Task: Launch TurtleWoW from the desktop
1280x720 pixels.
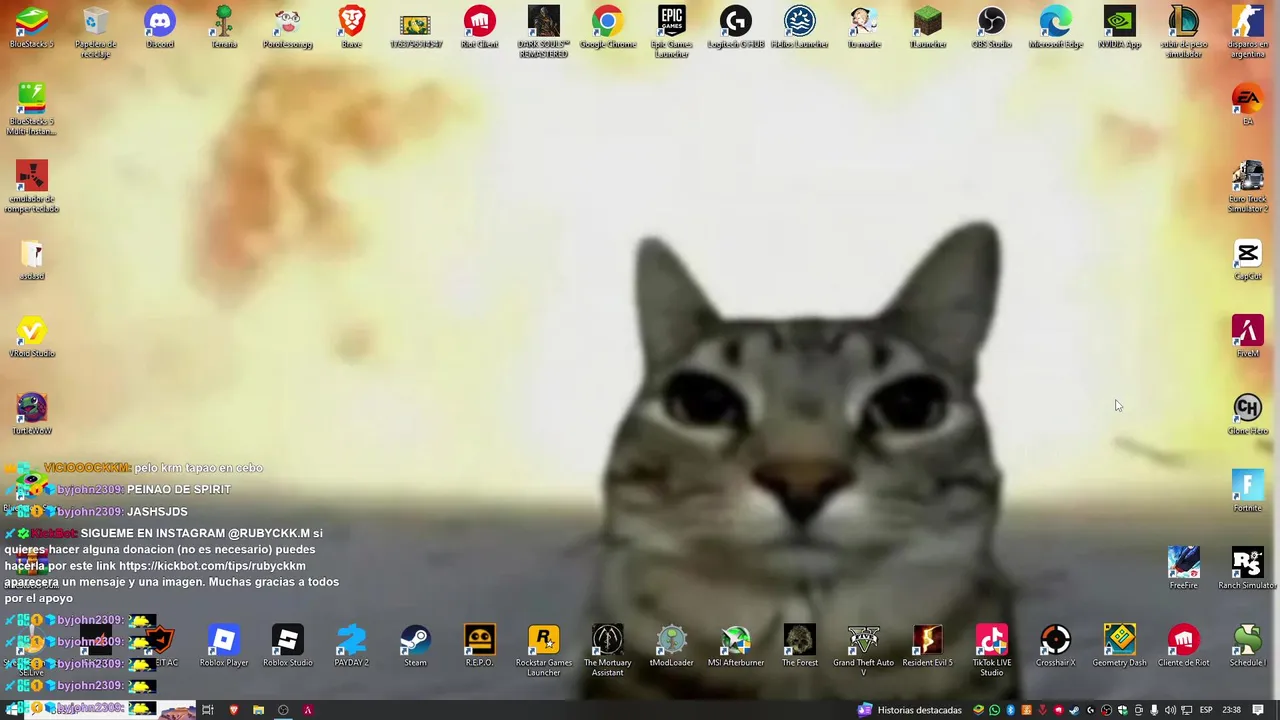Action: click(32, 414)
